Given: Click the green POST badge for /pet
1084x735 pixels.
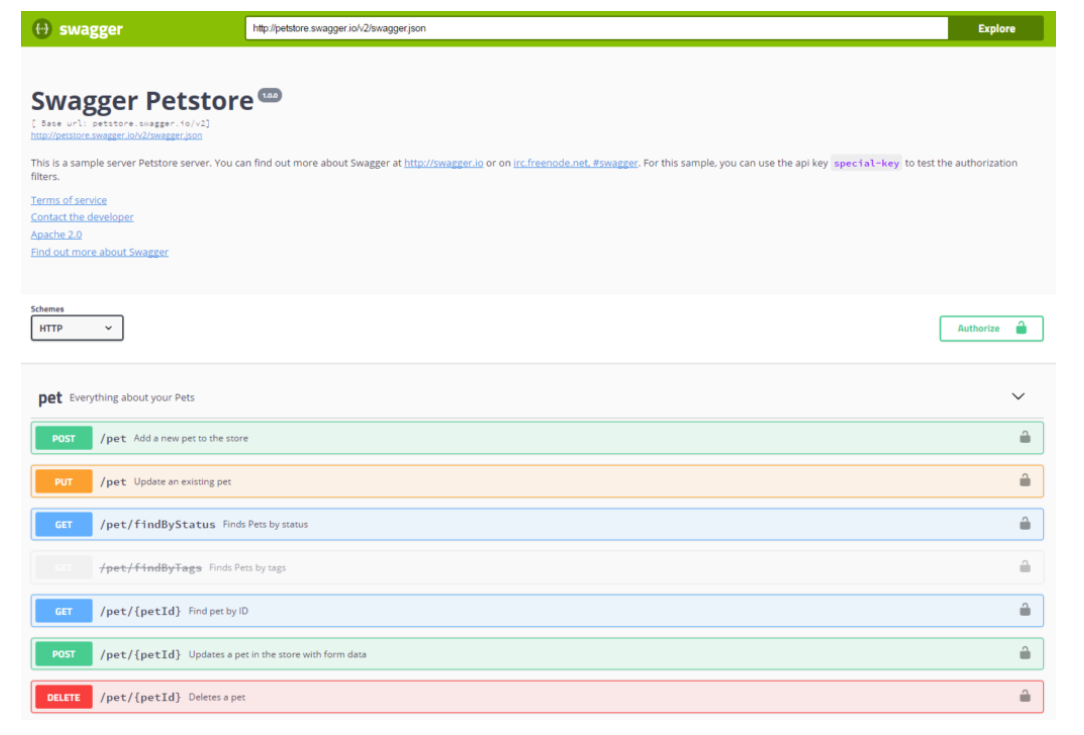Looking at the screenshot, I should [64, 438].
